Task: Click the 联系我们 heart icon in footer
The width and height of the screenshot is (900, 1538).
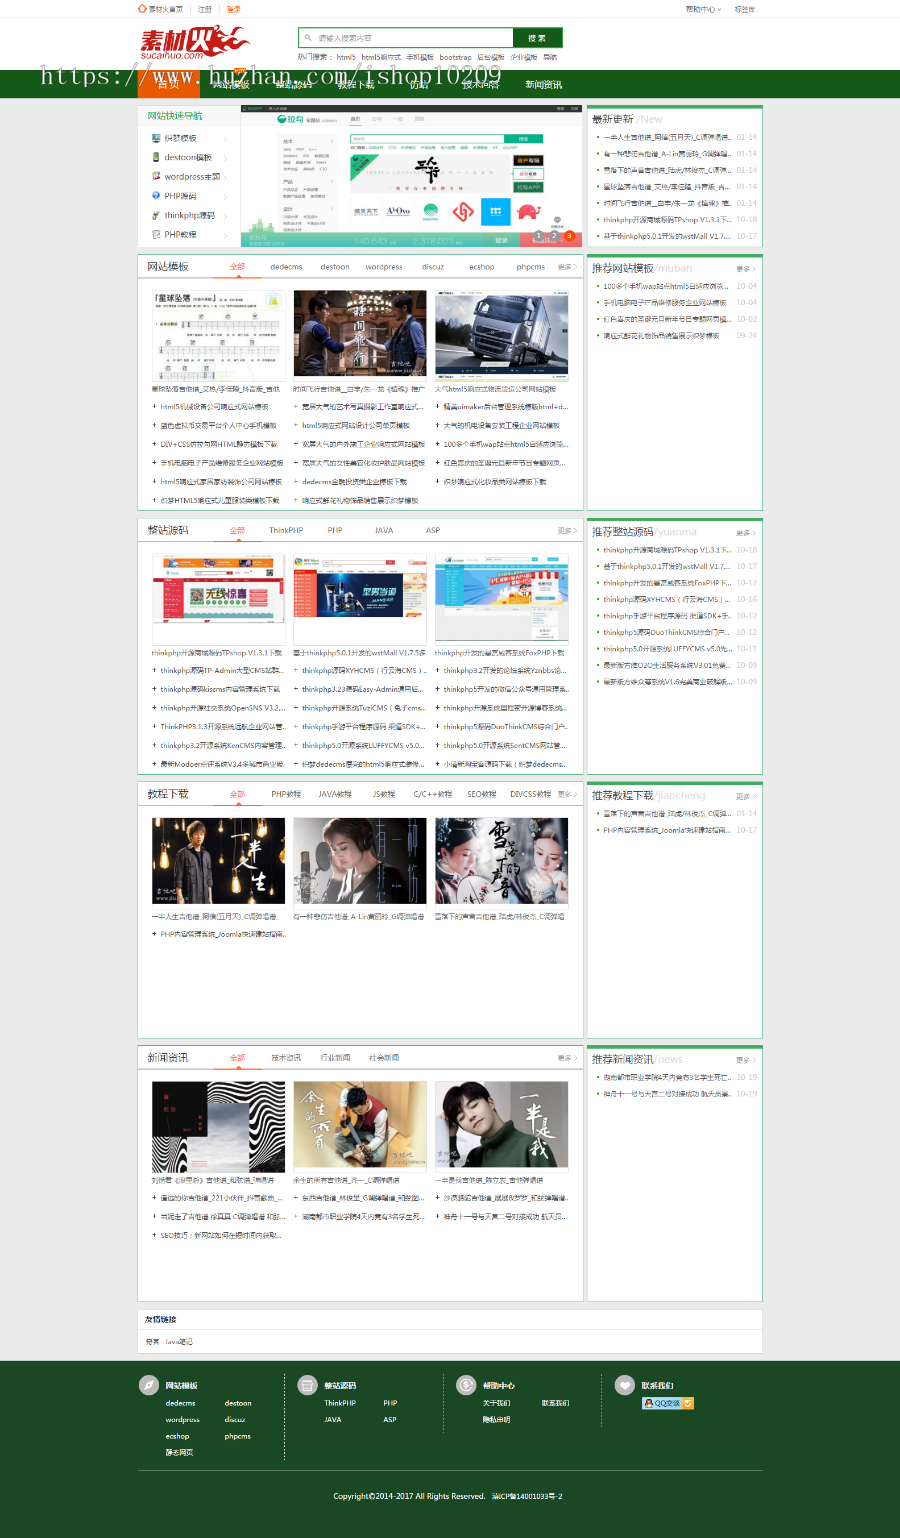Action: click(625, 1386)
